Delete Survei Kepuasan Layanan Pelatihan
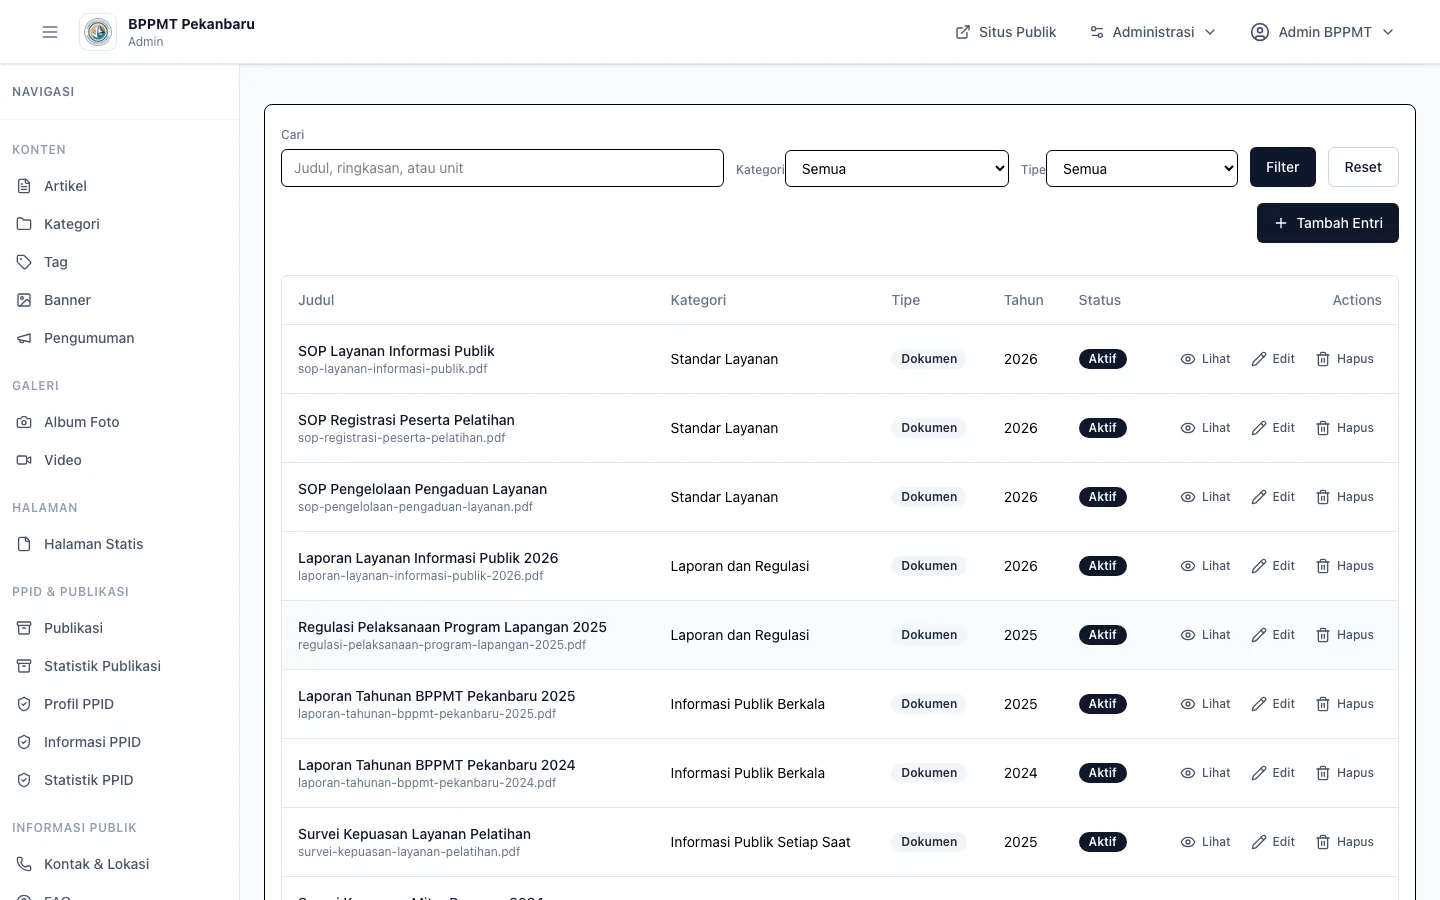 (x=1345, y=842)
